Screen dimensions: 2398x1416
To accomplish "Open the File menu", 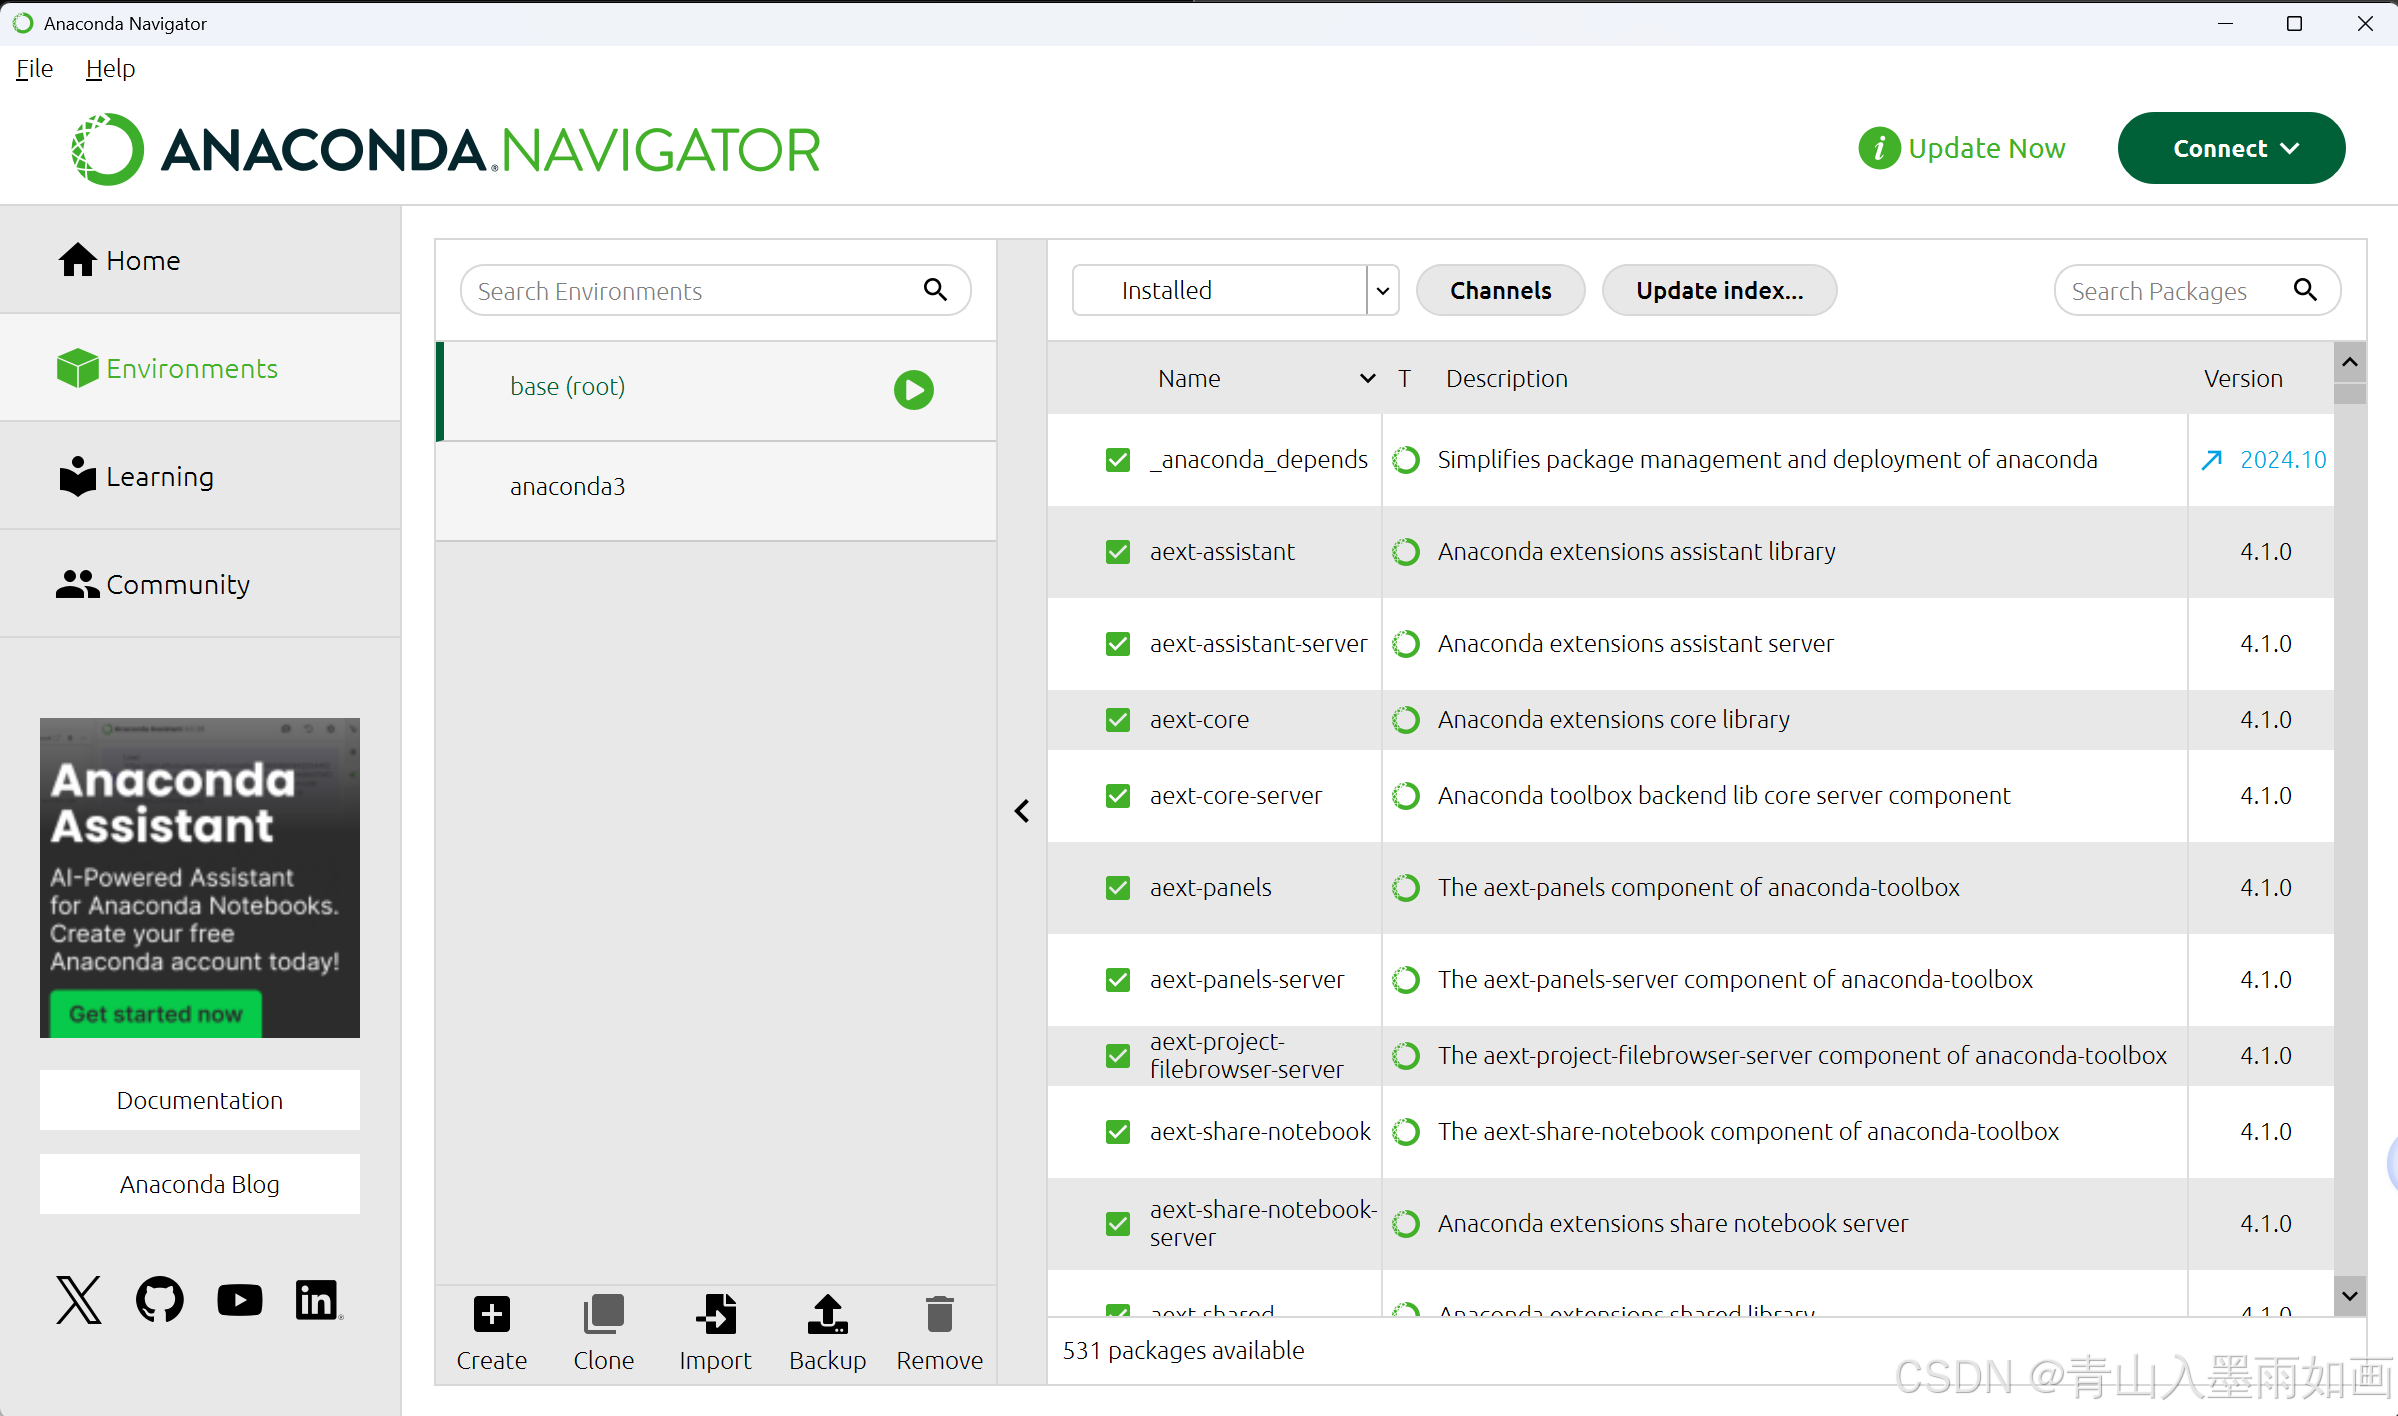I will 34,68.
